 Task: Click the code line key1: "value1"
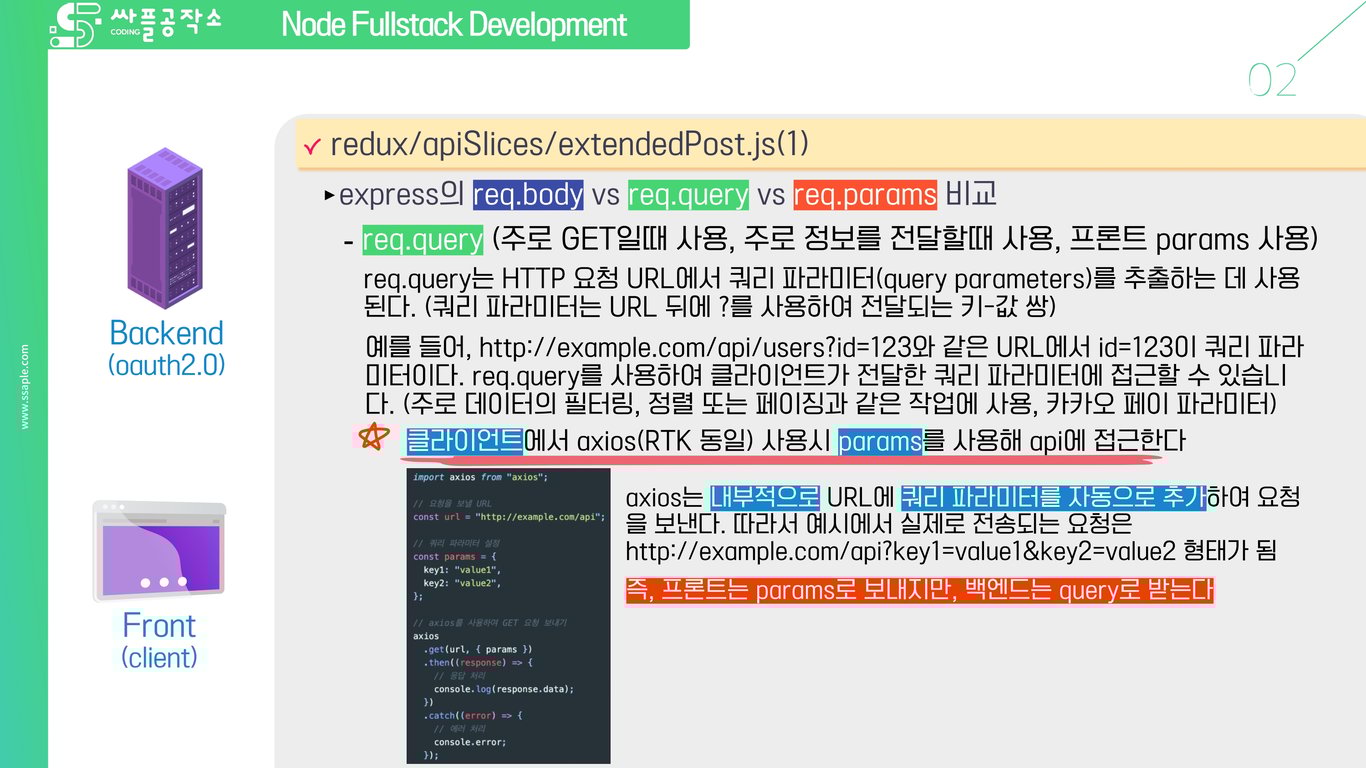tap(461, 569)
